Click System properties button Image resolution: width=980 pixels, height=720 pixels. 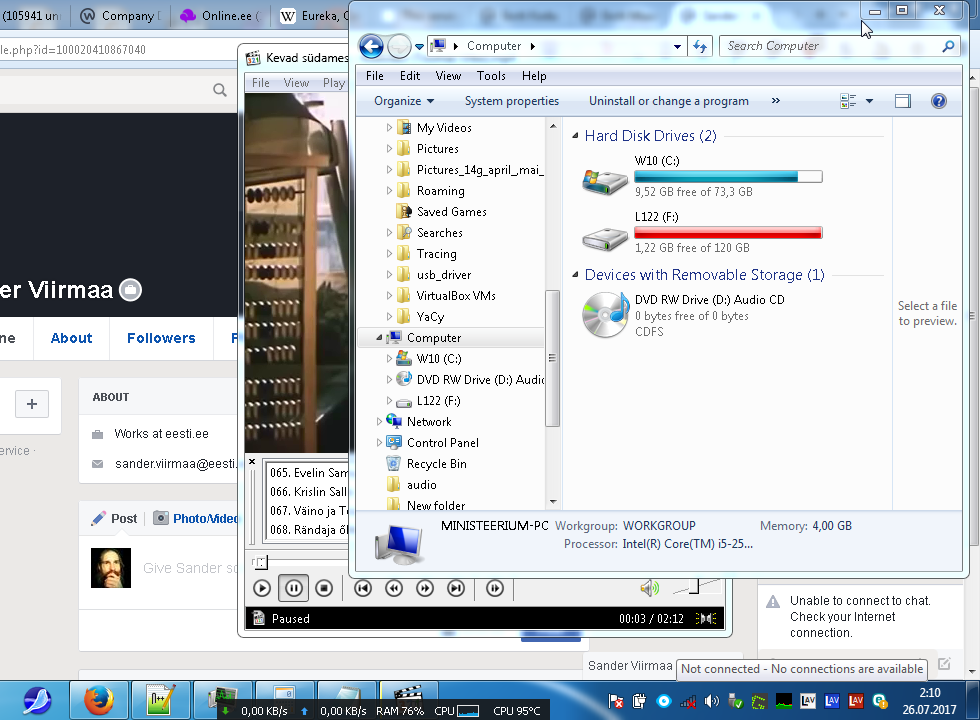click(x=511, y=101)
